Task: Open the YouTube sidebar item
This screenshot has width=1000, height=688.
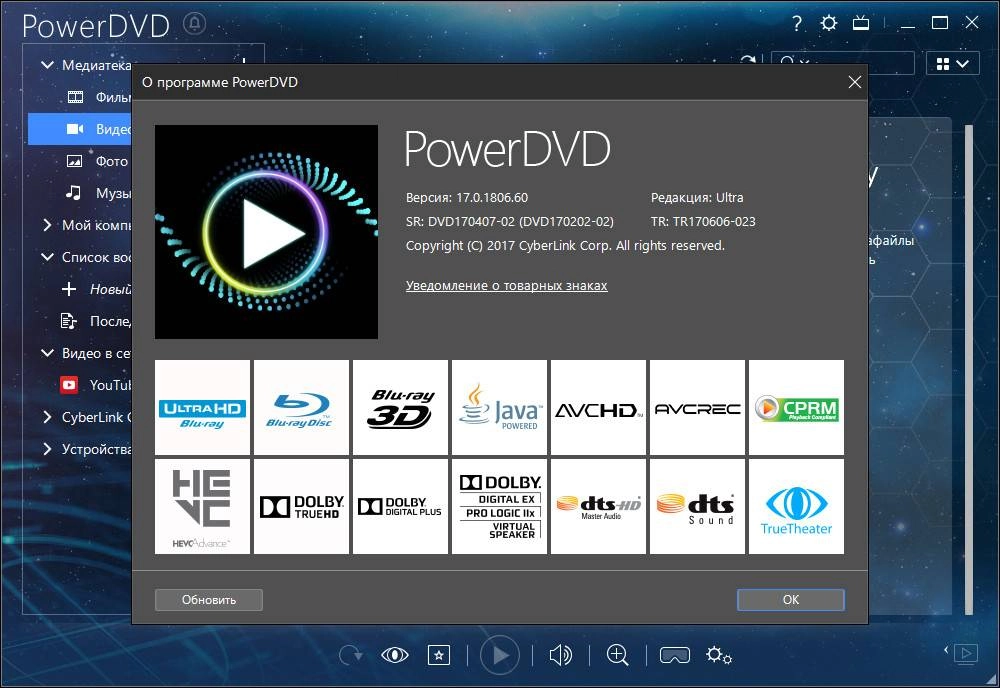Action: pyautogui.click(x=80, y=384)
